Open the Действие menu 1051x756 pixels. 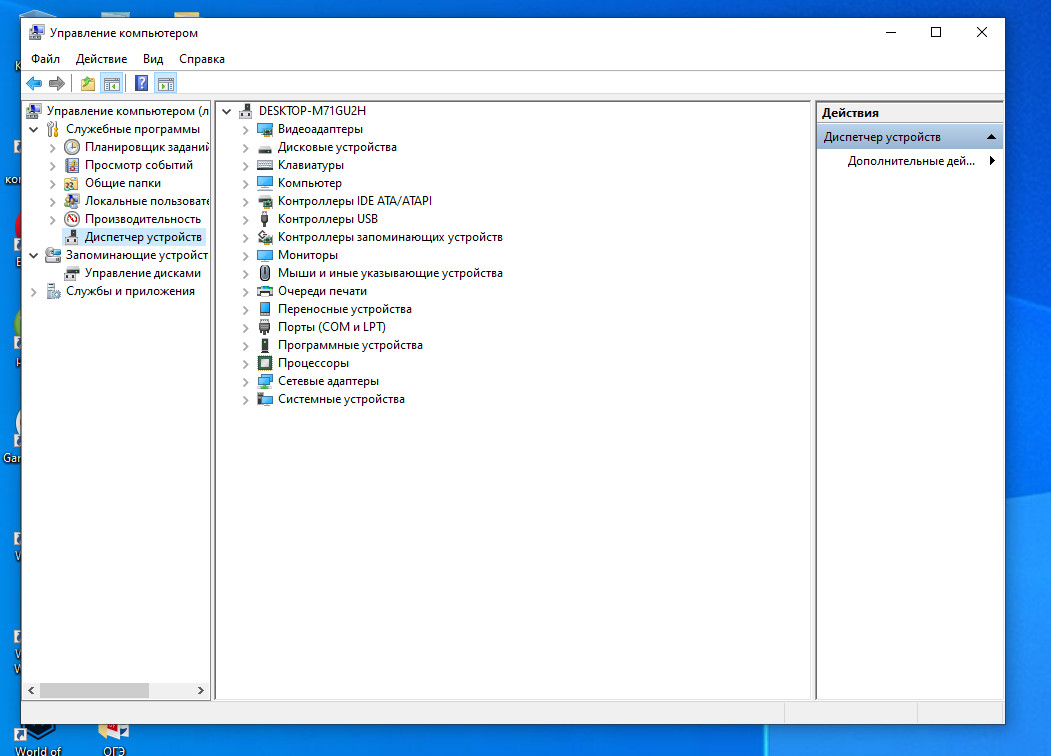(101, 59)
